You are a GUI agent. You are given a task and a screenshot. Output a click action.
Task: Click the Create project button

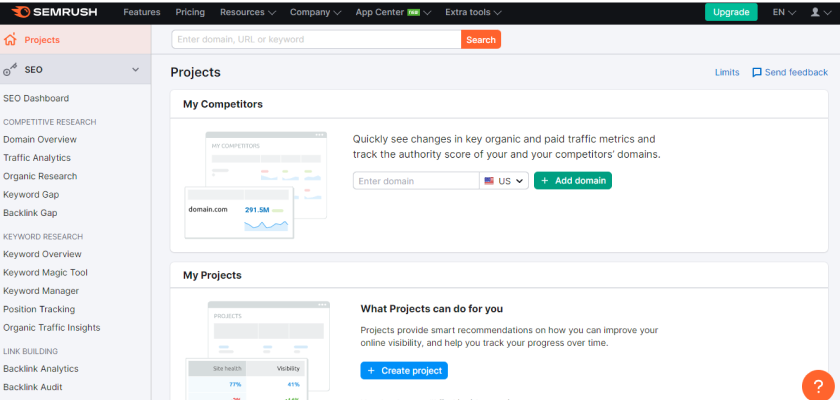coord(404,370)
